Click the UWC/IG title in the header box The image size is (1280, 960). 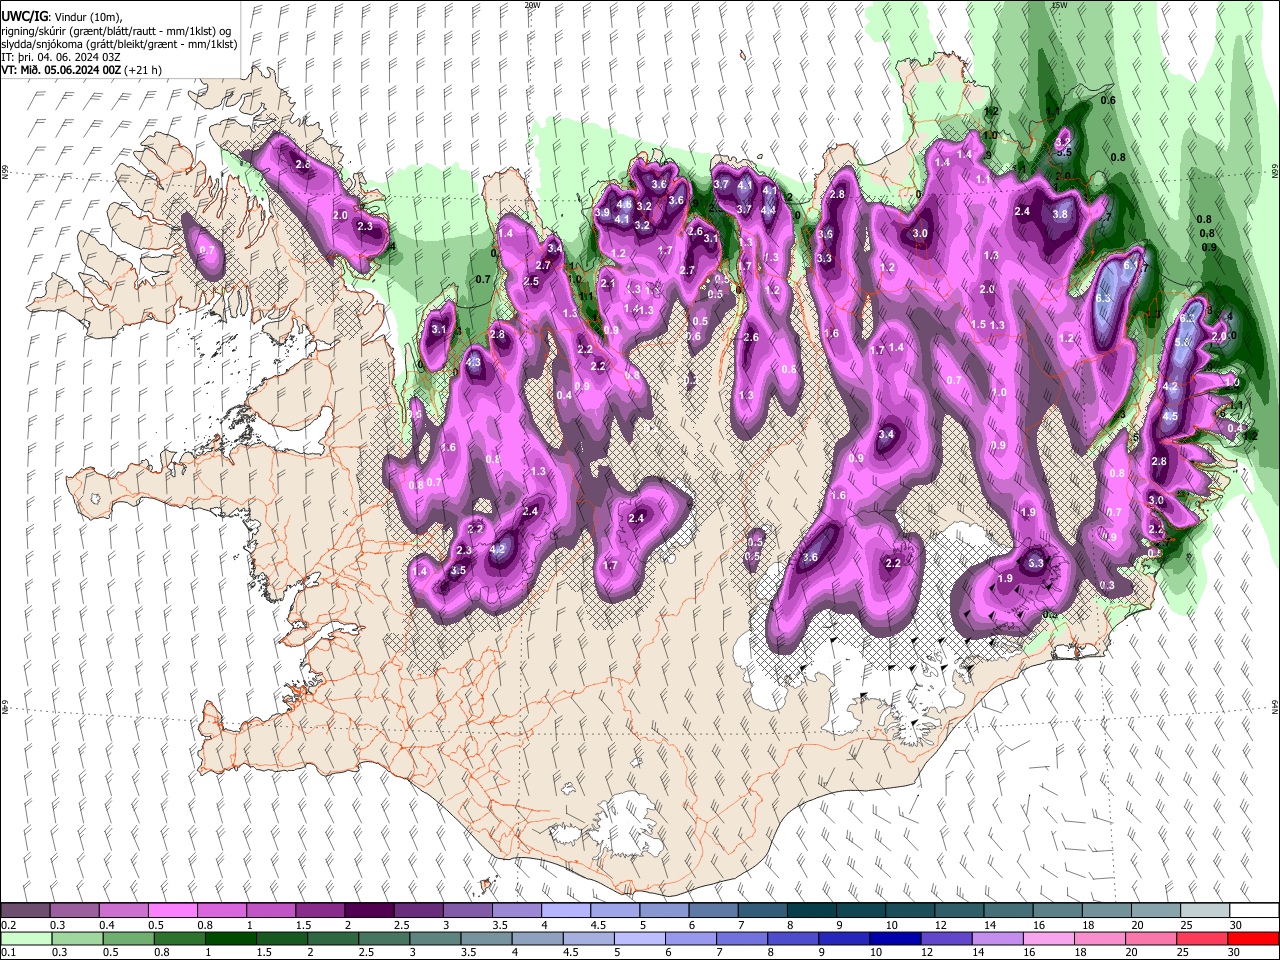23,16
